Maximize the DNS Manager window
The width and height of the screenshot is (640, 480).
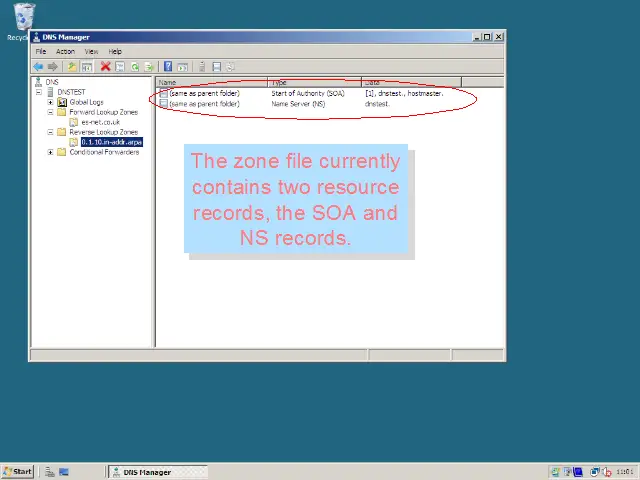(x=487, y=37)
